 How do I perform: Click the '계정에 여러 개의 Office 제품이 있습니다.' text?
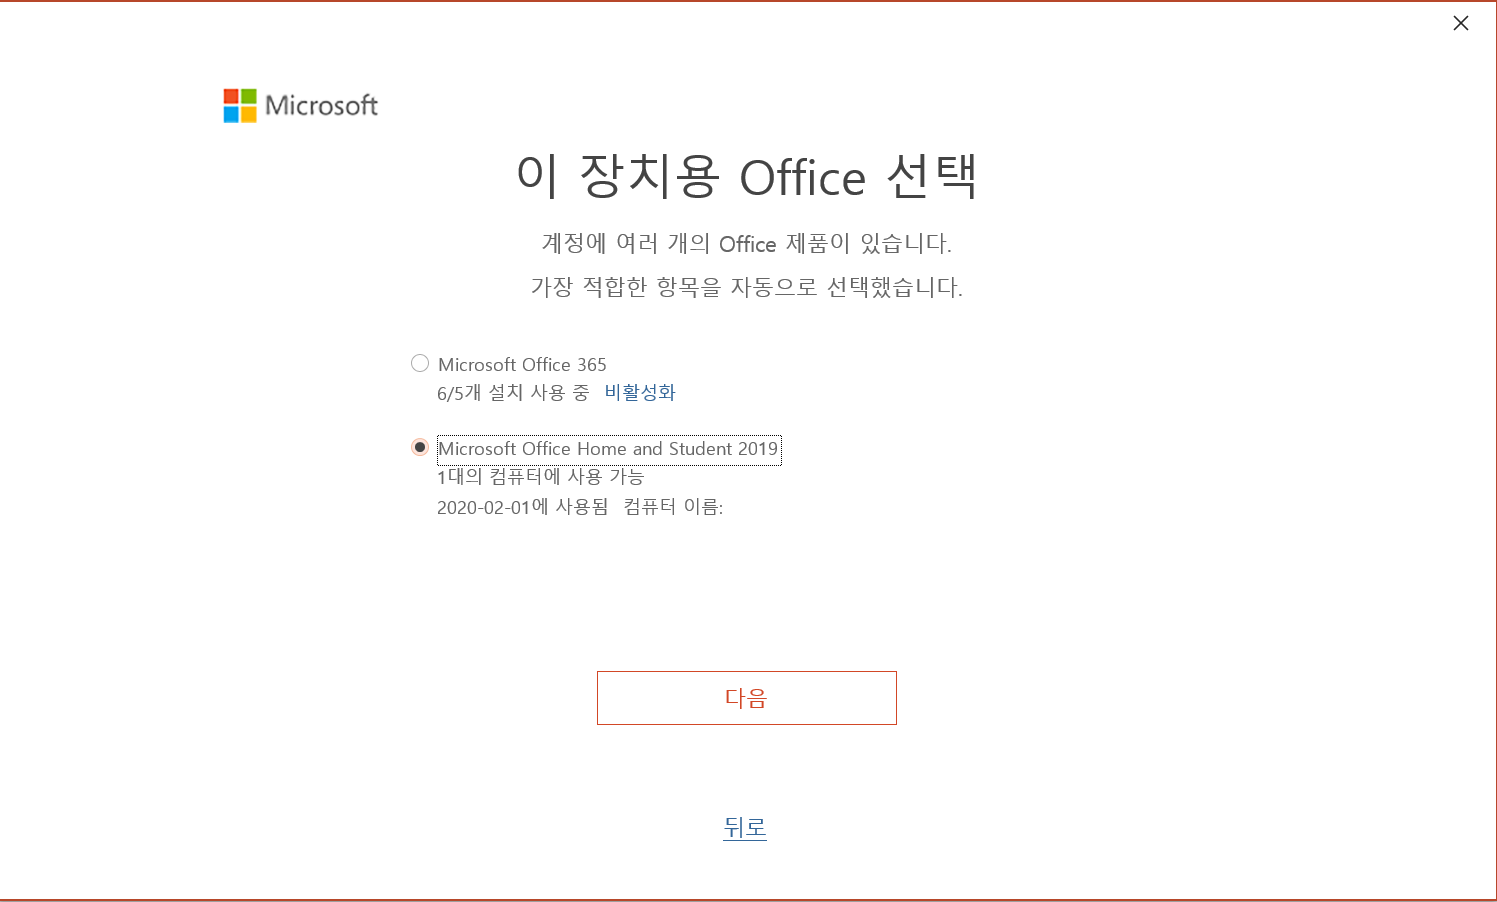(747, 243)
